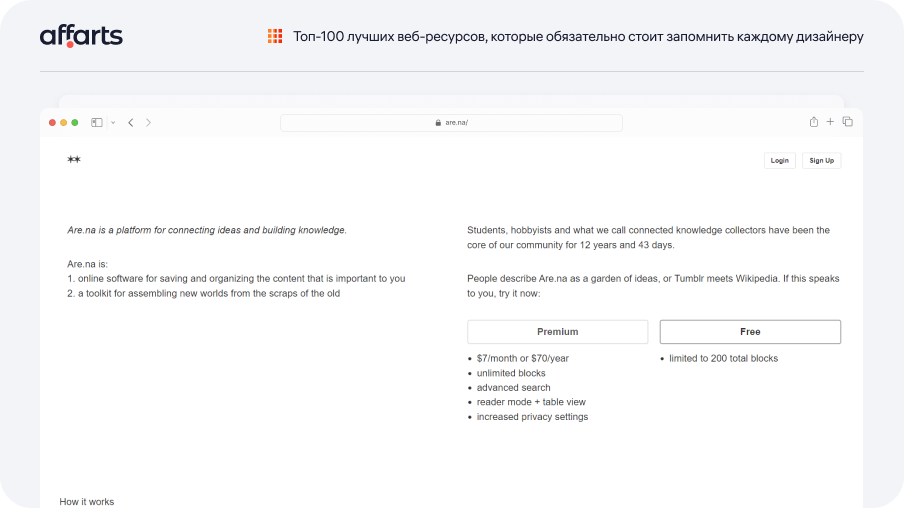Choose the Free plan button

point(750,332)
